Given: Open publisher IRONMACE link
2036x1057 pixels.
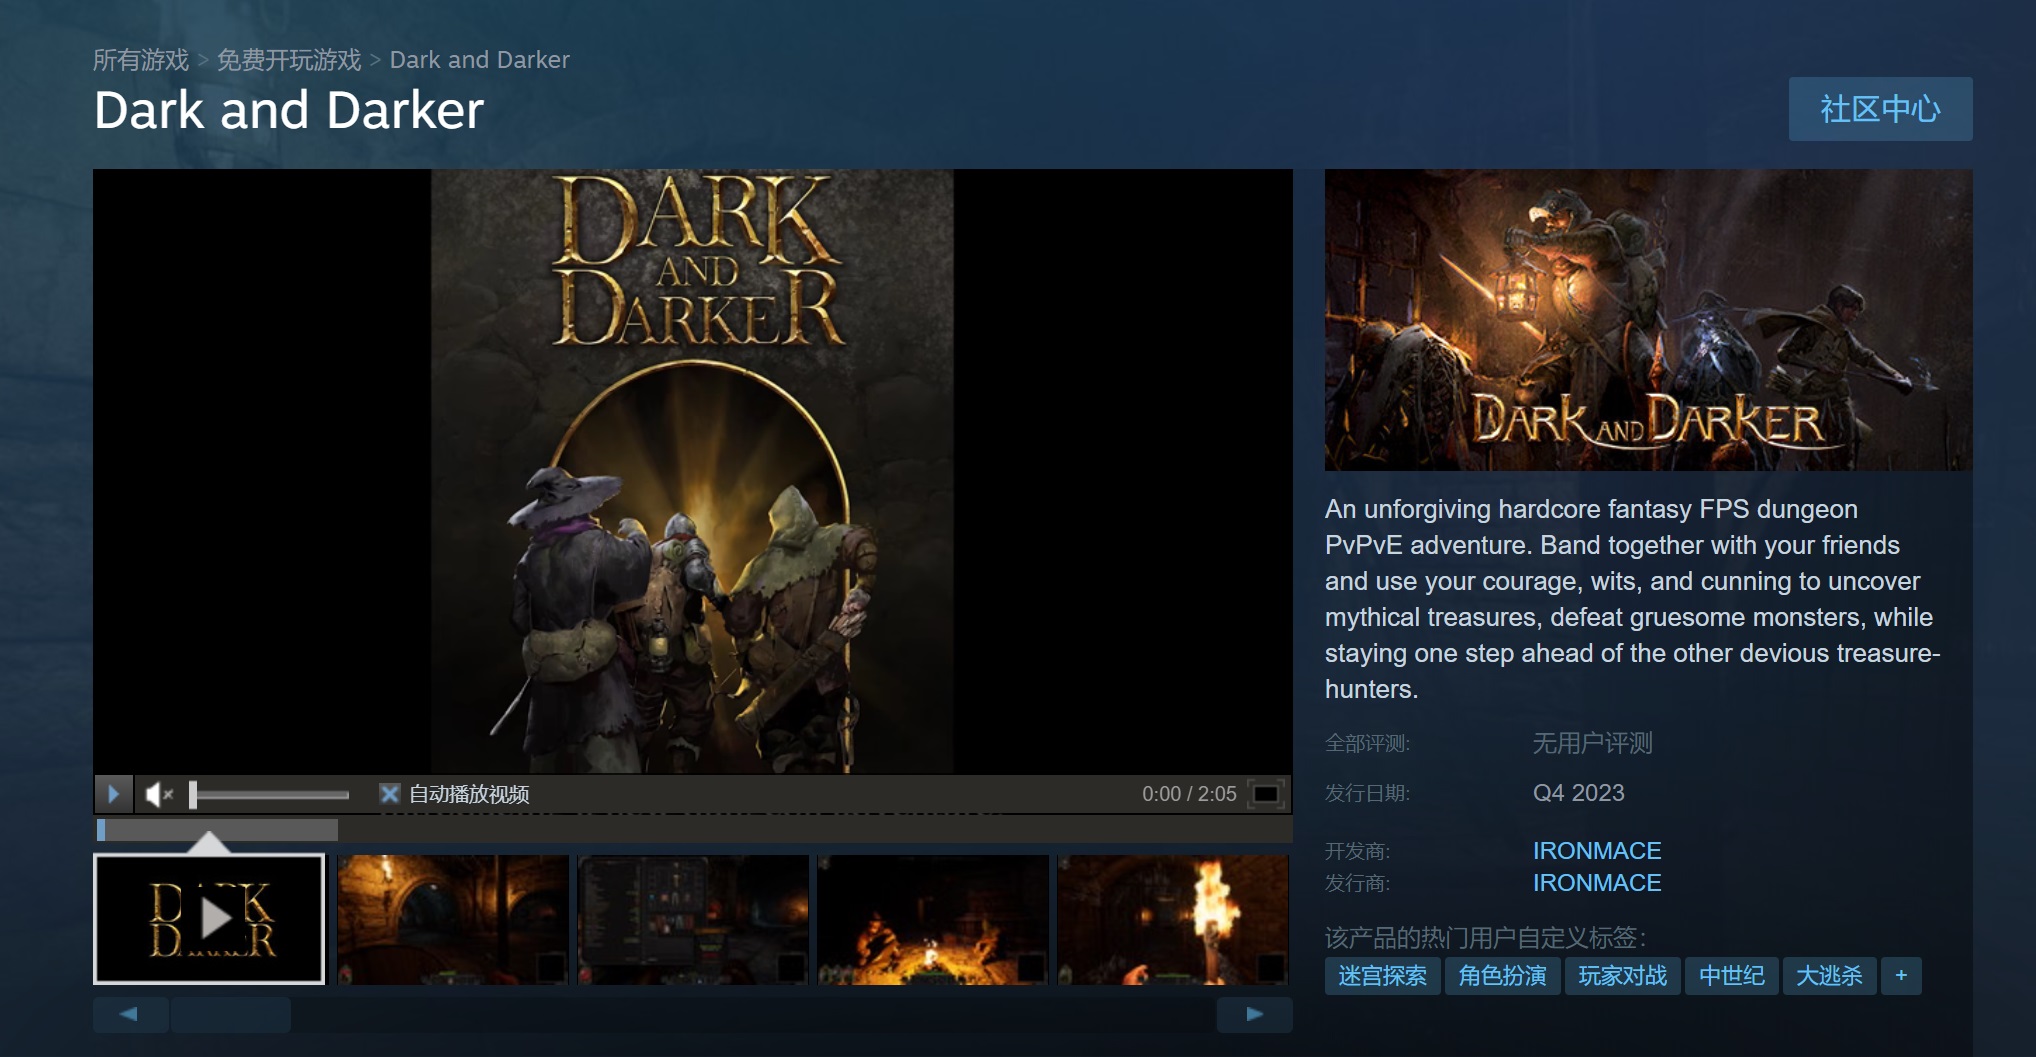Looking at the screenshot, I should click(1596, 883).
